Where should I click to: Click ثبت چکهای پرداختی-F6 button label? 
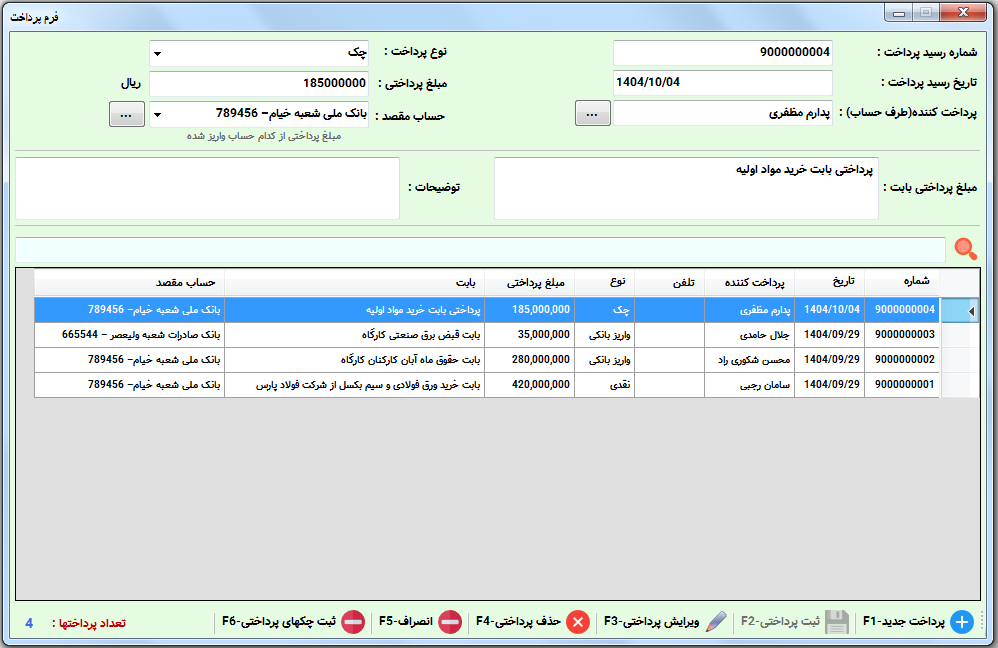point(279,621)
